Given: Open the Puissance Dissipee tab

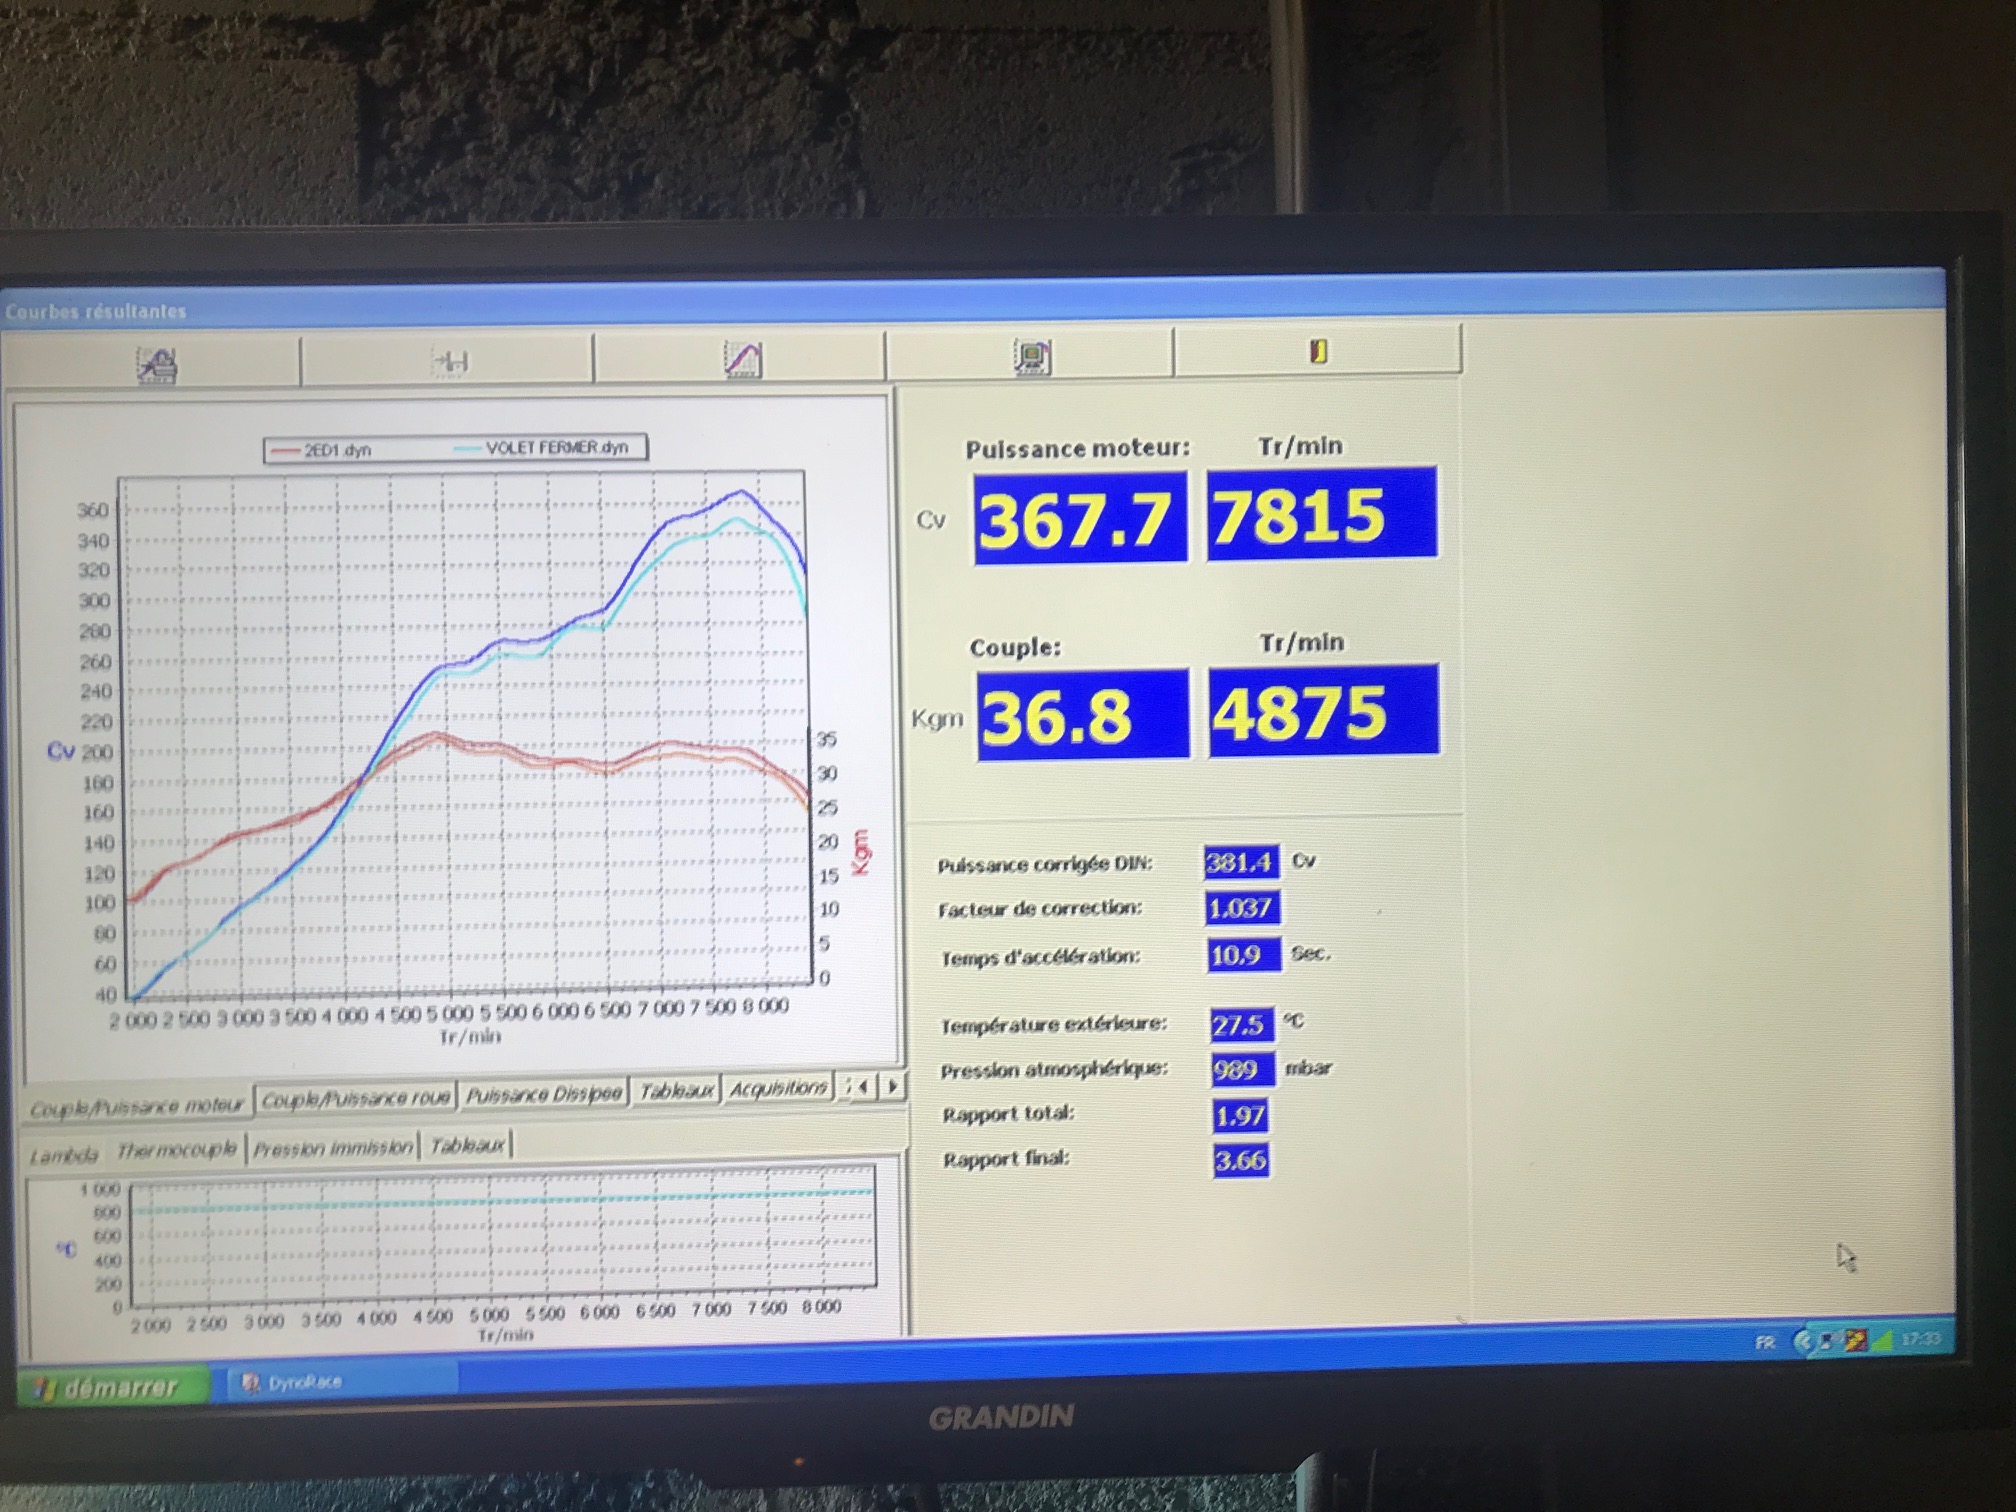Looking at the screenshot, I should [543, 1095].
